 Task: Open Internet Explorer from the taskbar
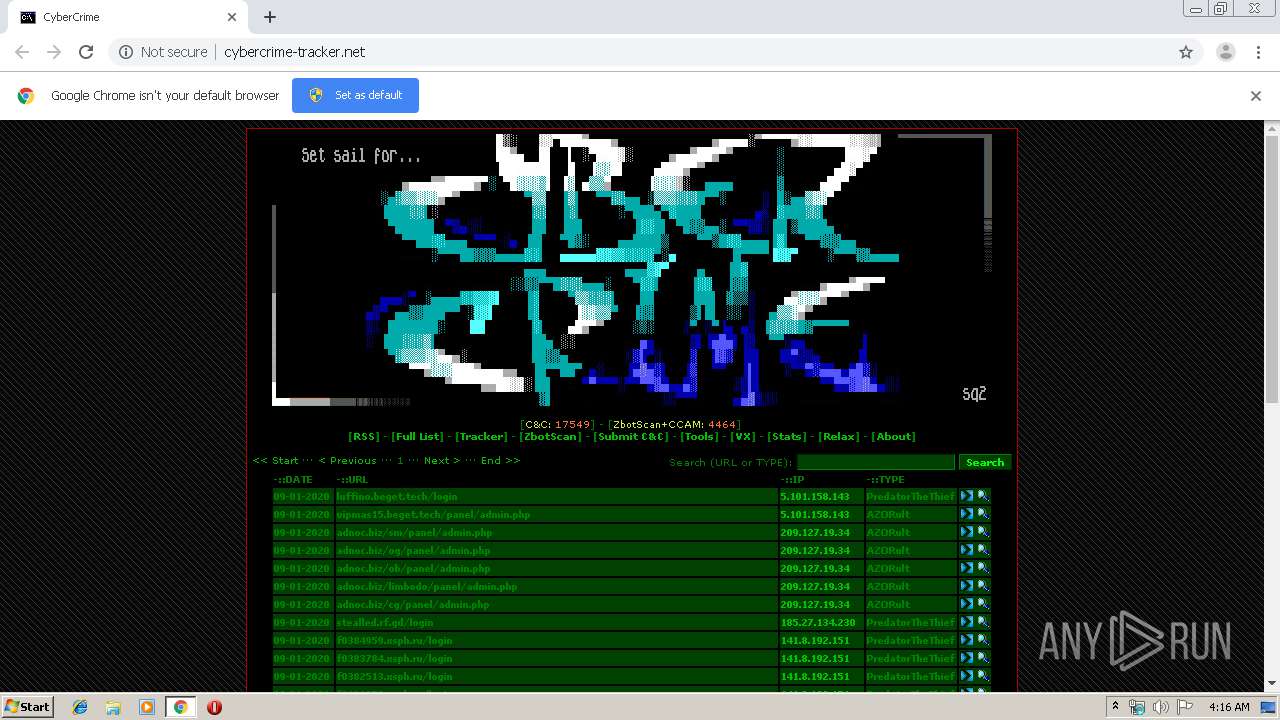tap(80, 707)
